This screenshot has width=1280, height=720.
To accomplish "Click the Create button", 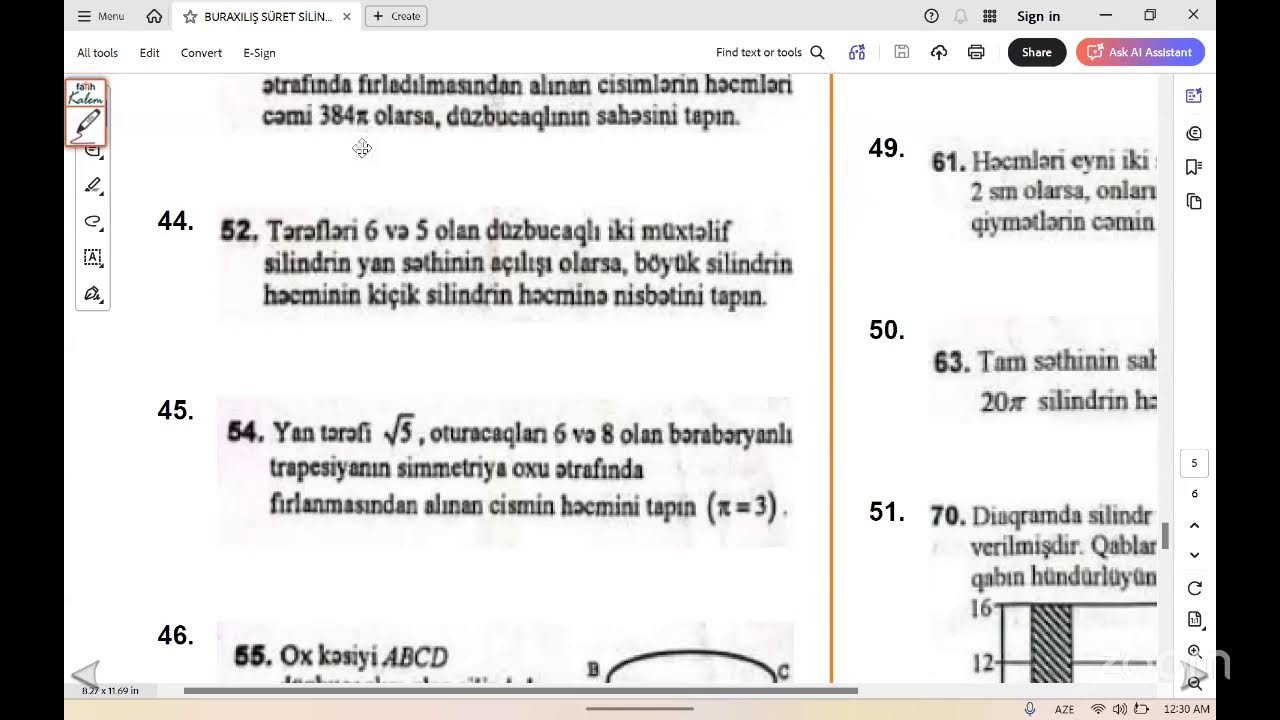I will 396,16.
